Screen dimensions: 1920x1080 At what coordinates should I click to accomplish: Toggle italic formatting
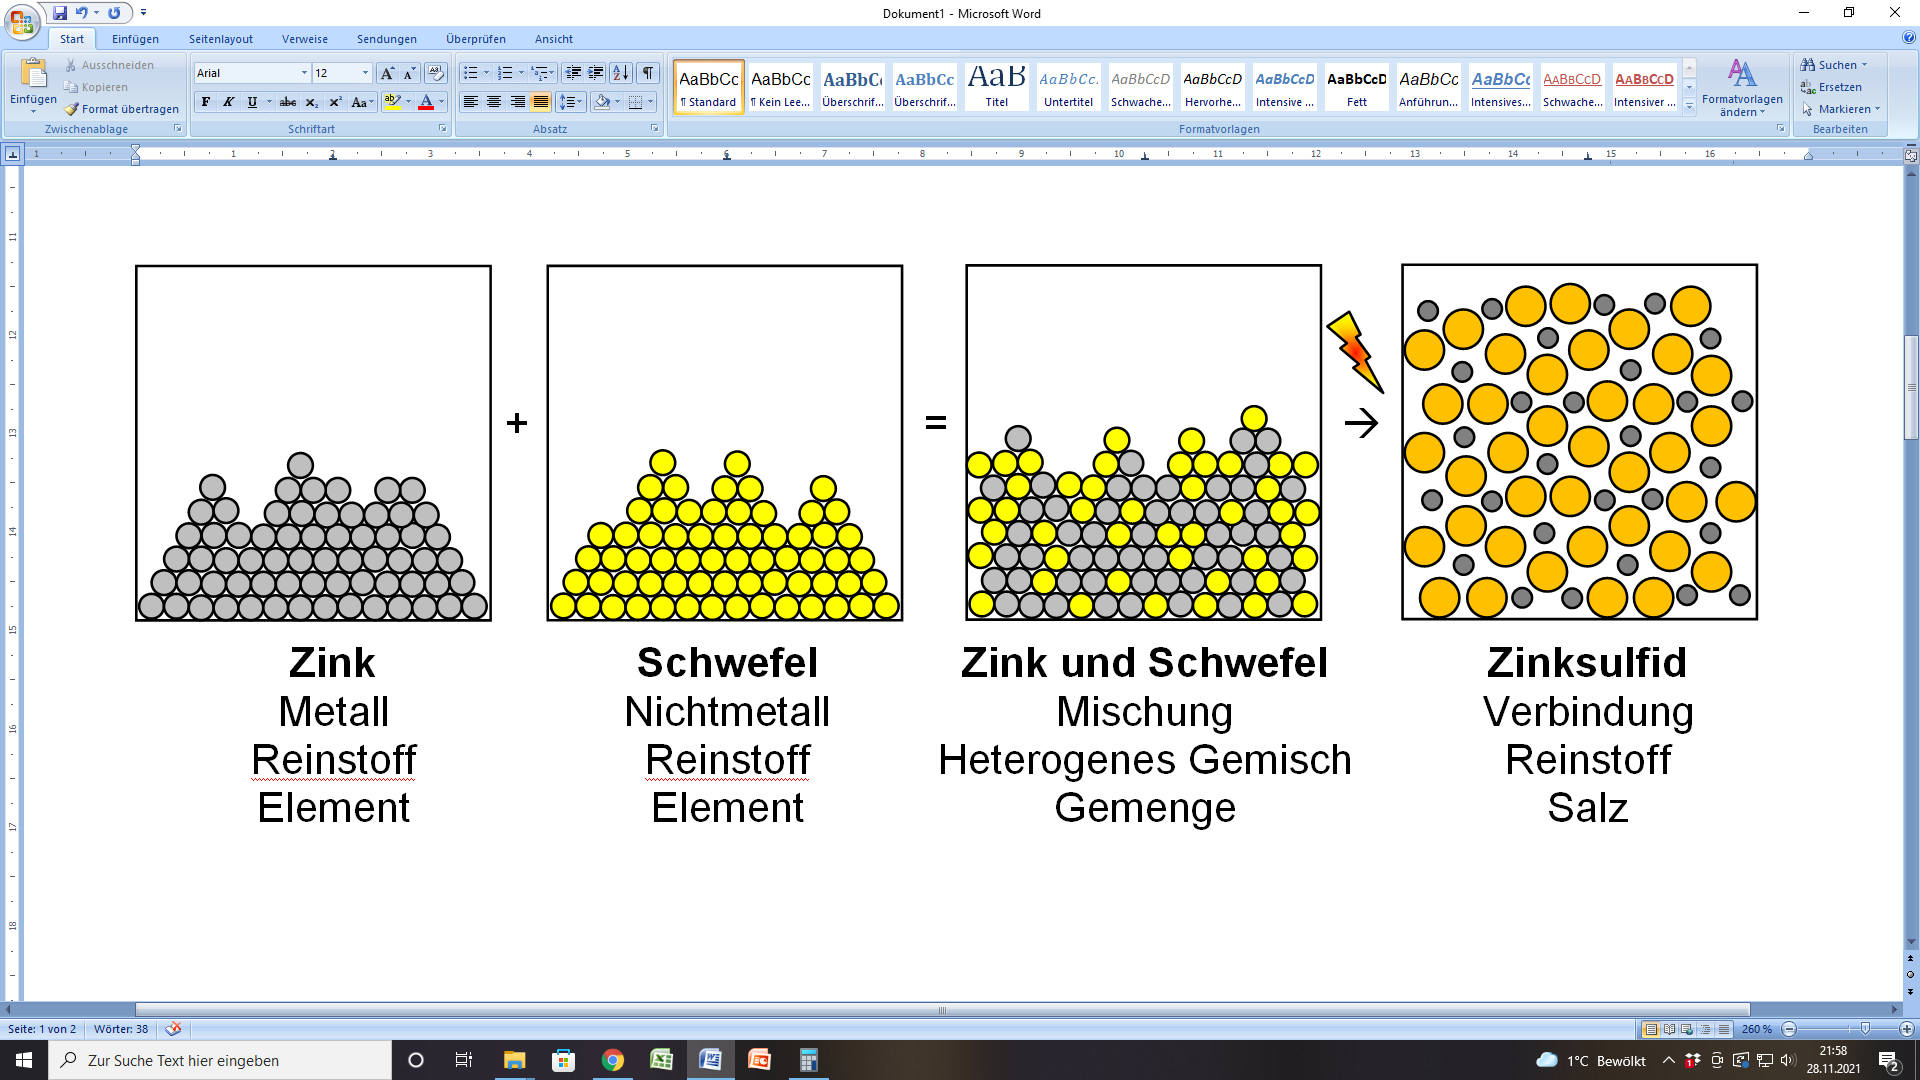tap(228, 101)
